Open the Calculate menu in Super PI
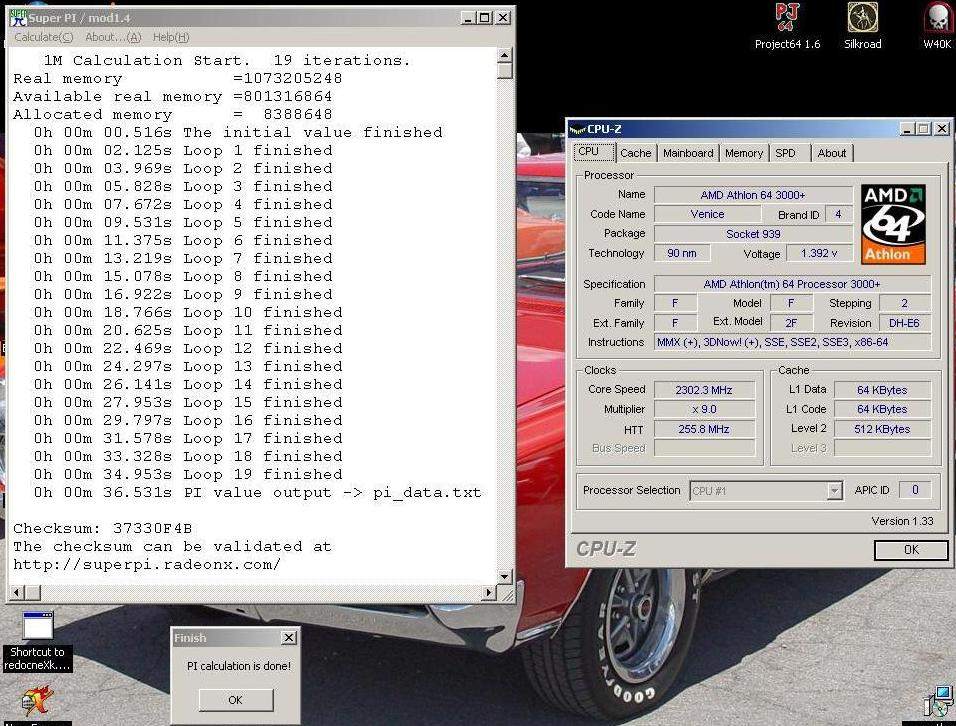 point(43,37)
